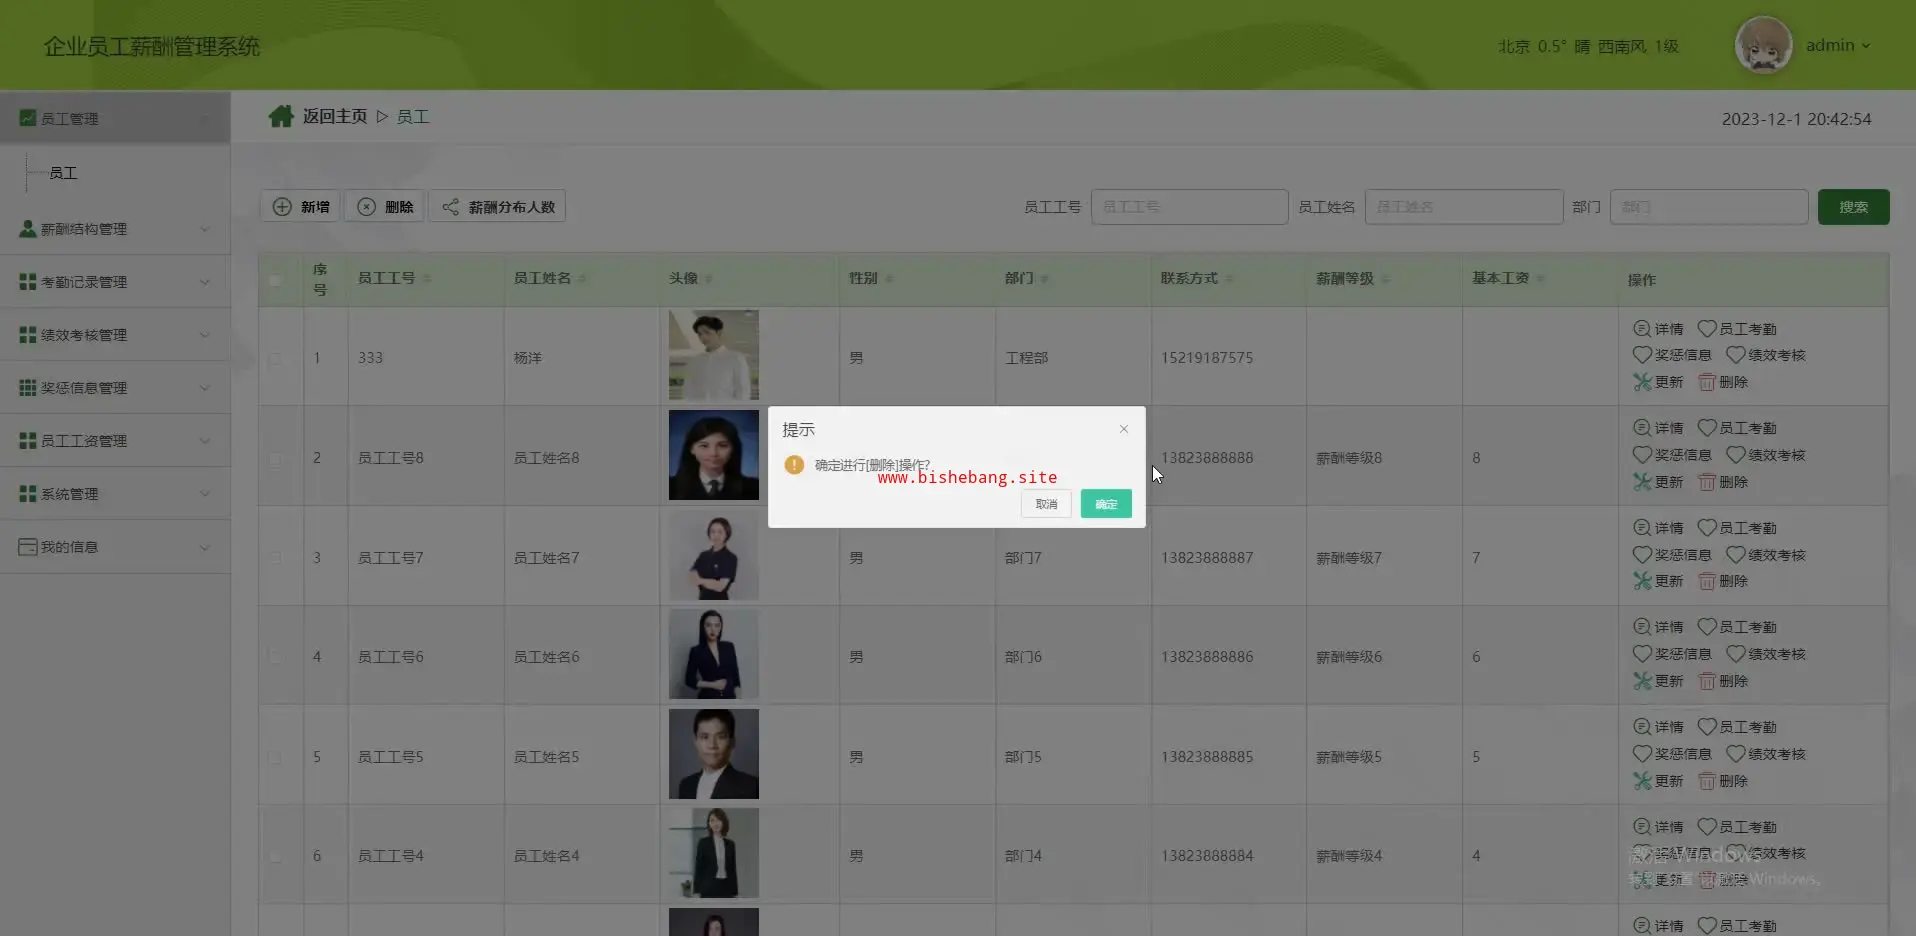Click the 详情 magnifier icon for 员工姓名8

1642,427
